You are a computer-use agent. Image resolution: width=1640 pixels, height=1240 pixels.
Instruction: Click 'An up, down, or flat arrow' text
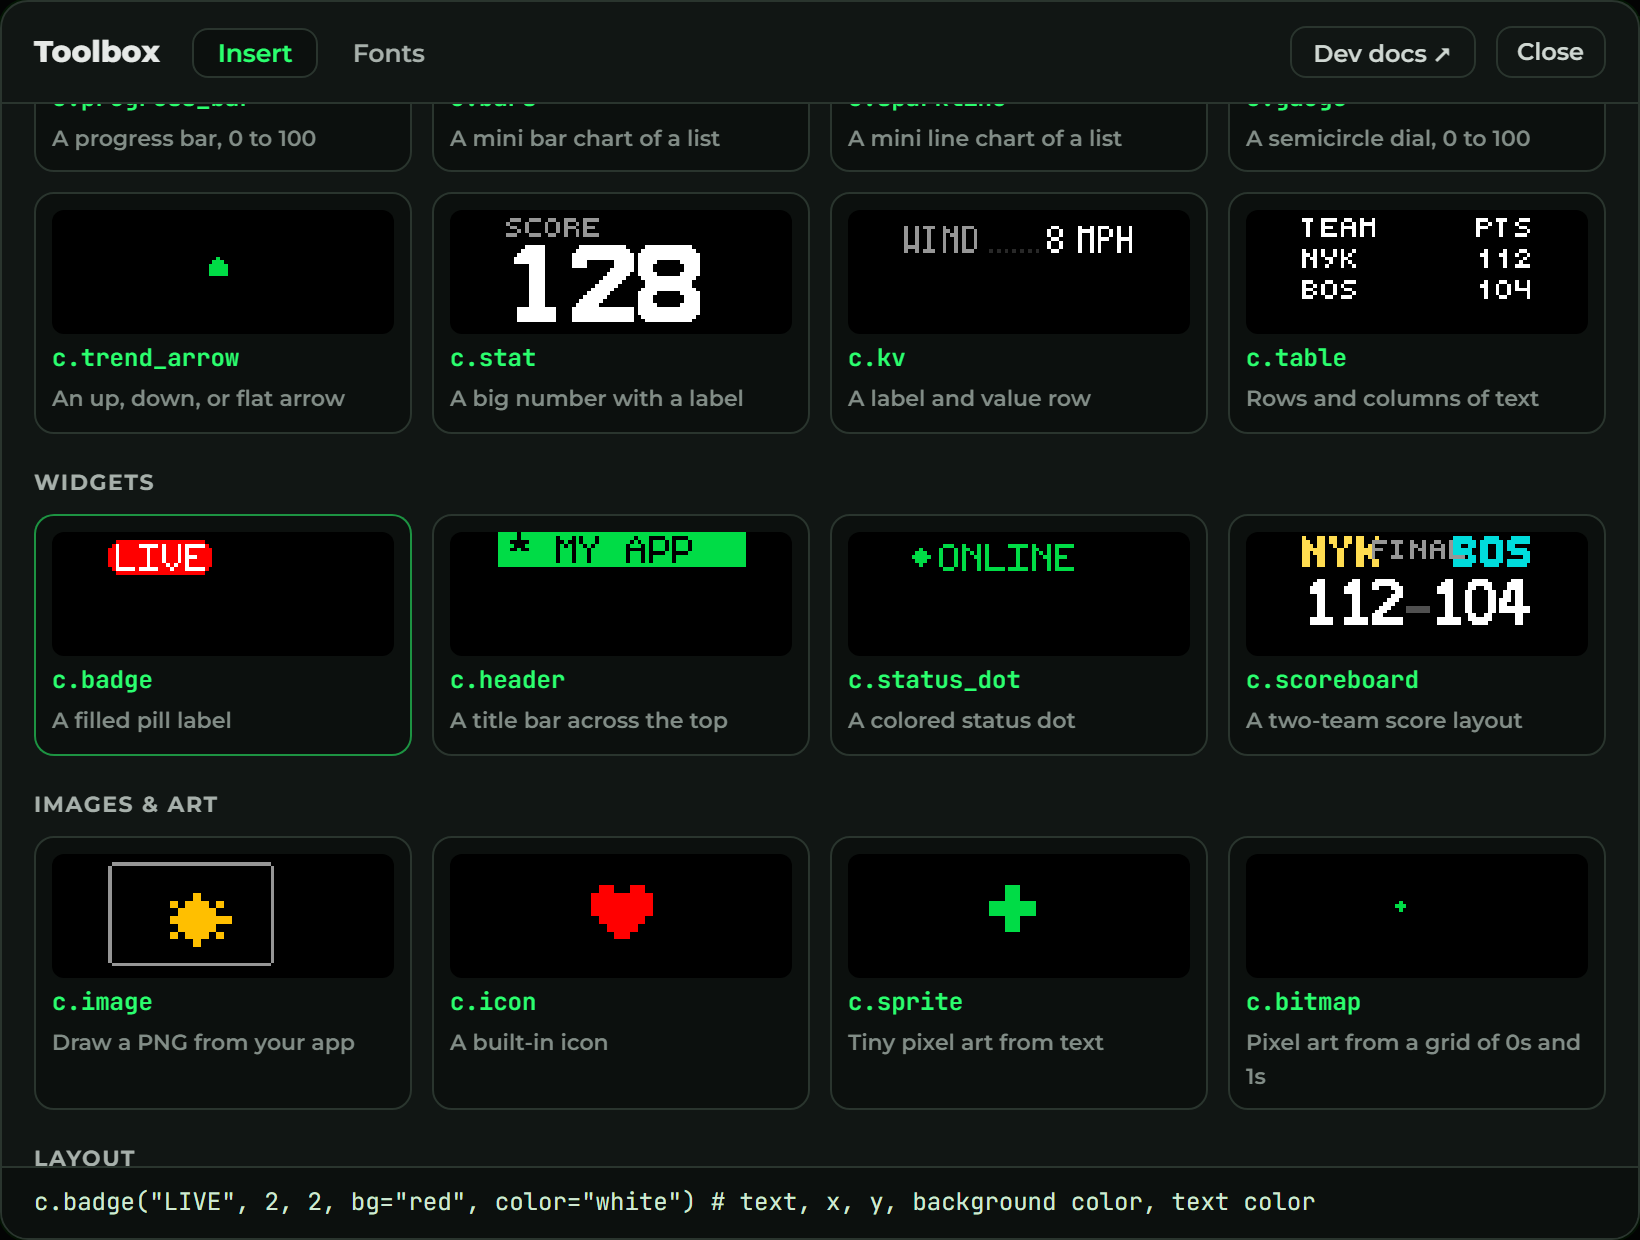pyautogui.click(x=198, y=398)
